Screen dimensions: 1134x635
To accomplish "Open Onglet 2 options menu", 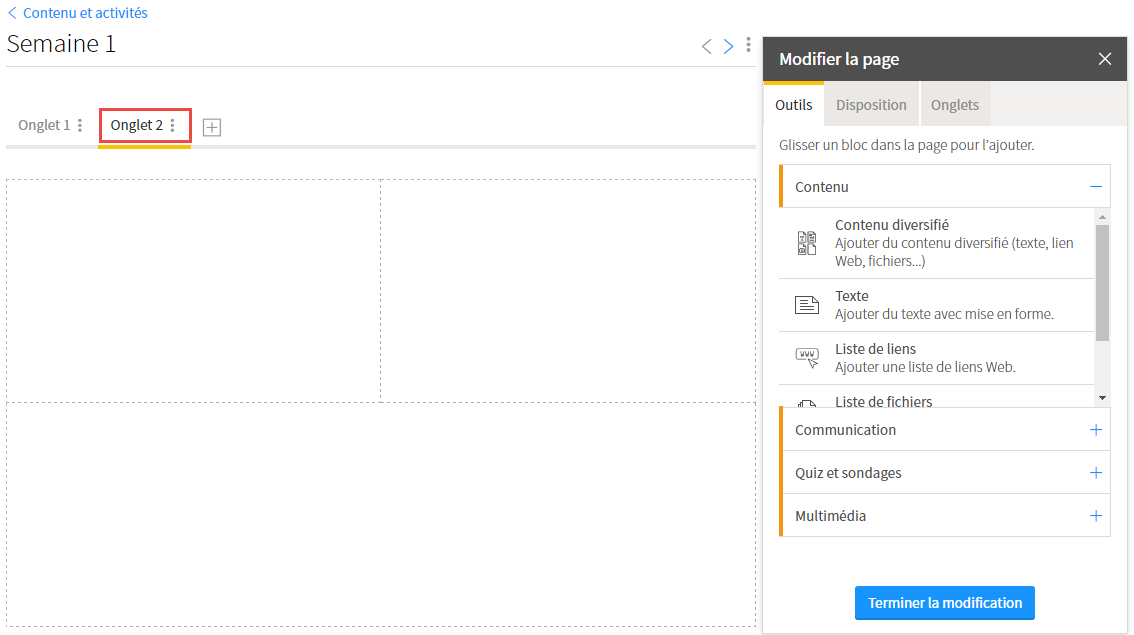I will click(x=173, y=125).
